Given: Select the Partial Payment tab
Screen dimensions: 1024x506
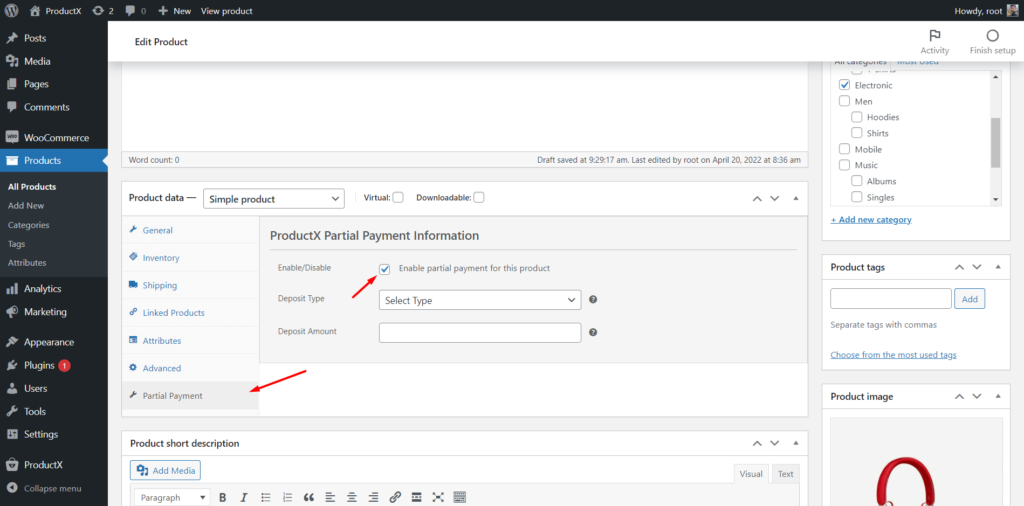Looking at the screenshot, I should tap(190, 396).
